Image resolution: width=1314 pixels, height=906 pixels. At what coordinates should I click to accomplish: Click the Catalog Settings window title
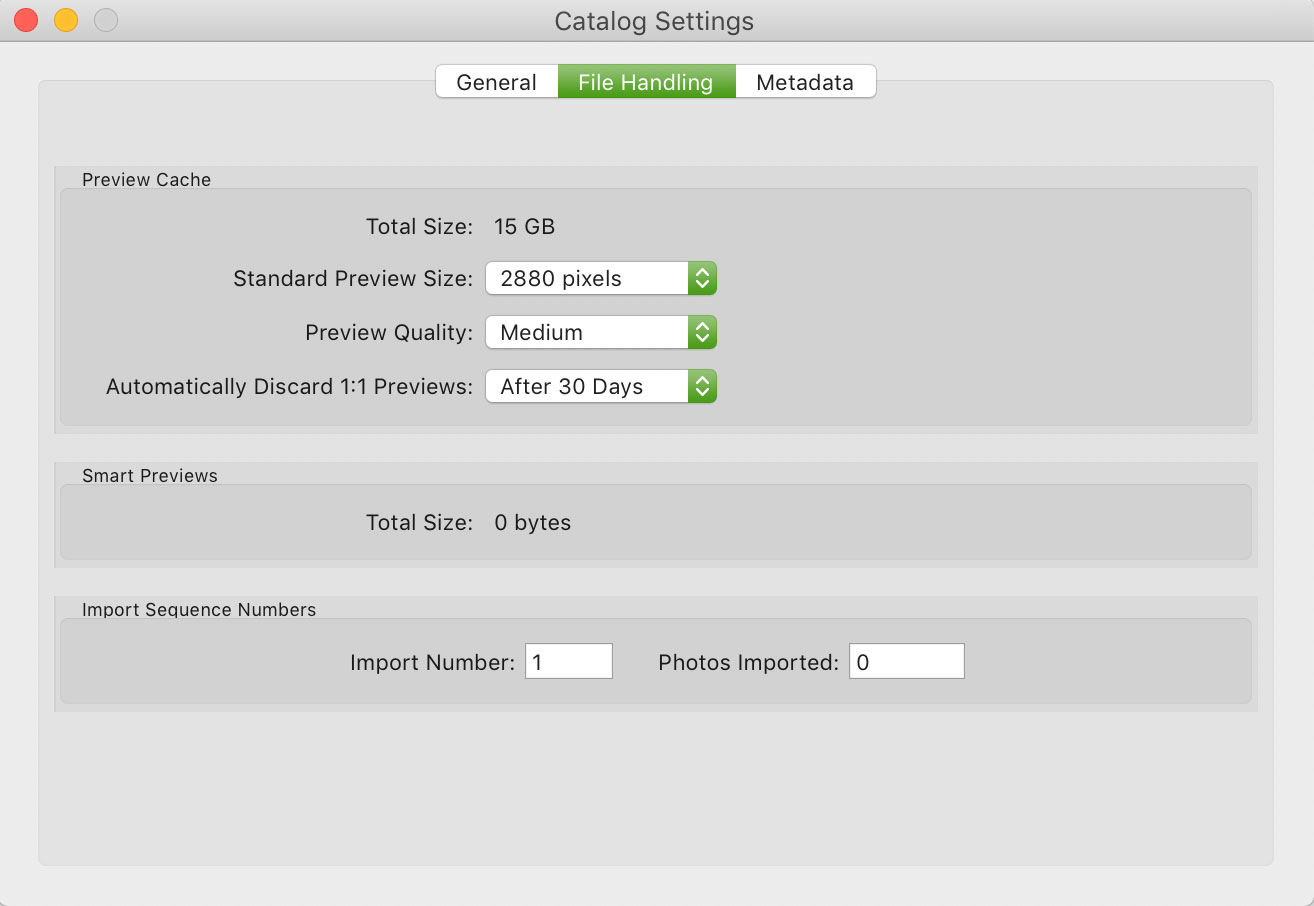coord(654,21)
